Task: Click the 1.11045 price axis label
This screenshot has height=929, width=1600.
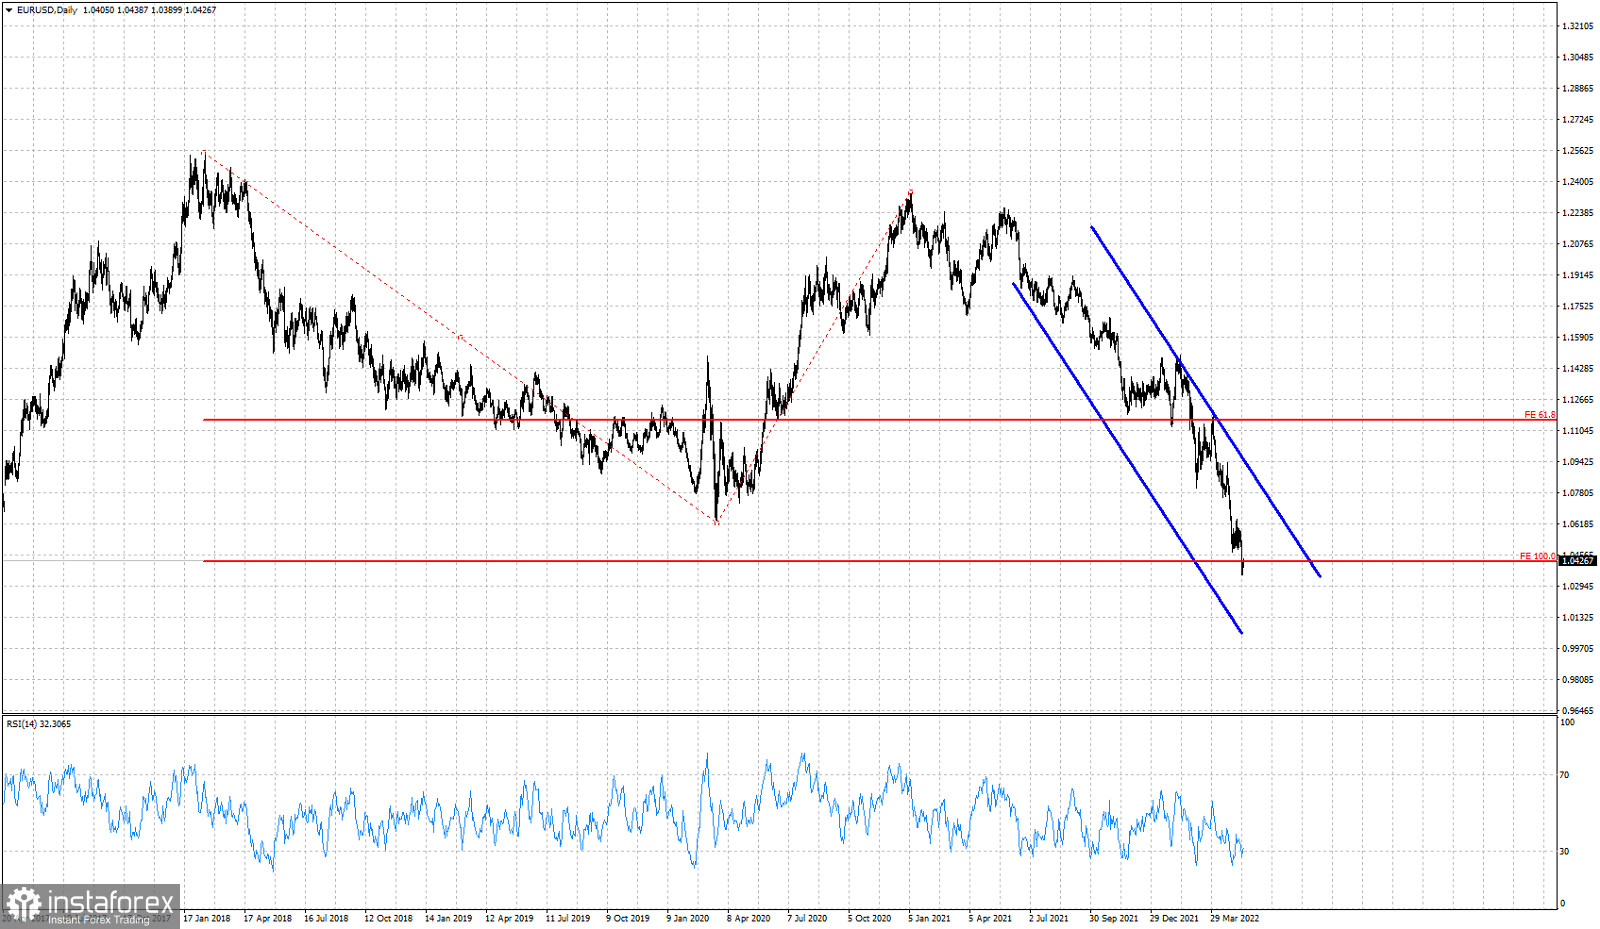Action: click(x=1578, y=431)
